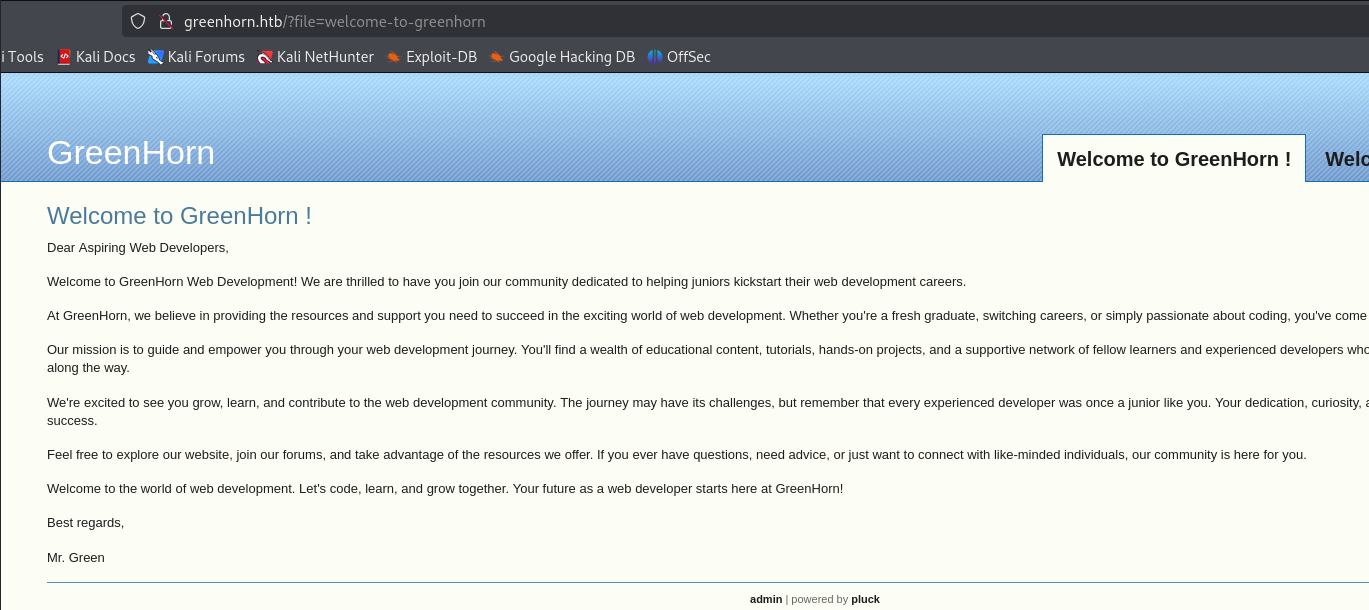Click the Google Hacking DB bookmark icon
The width and height of the screenshot is (1369, 610).
pos(497,57)
